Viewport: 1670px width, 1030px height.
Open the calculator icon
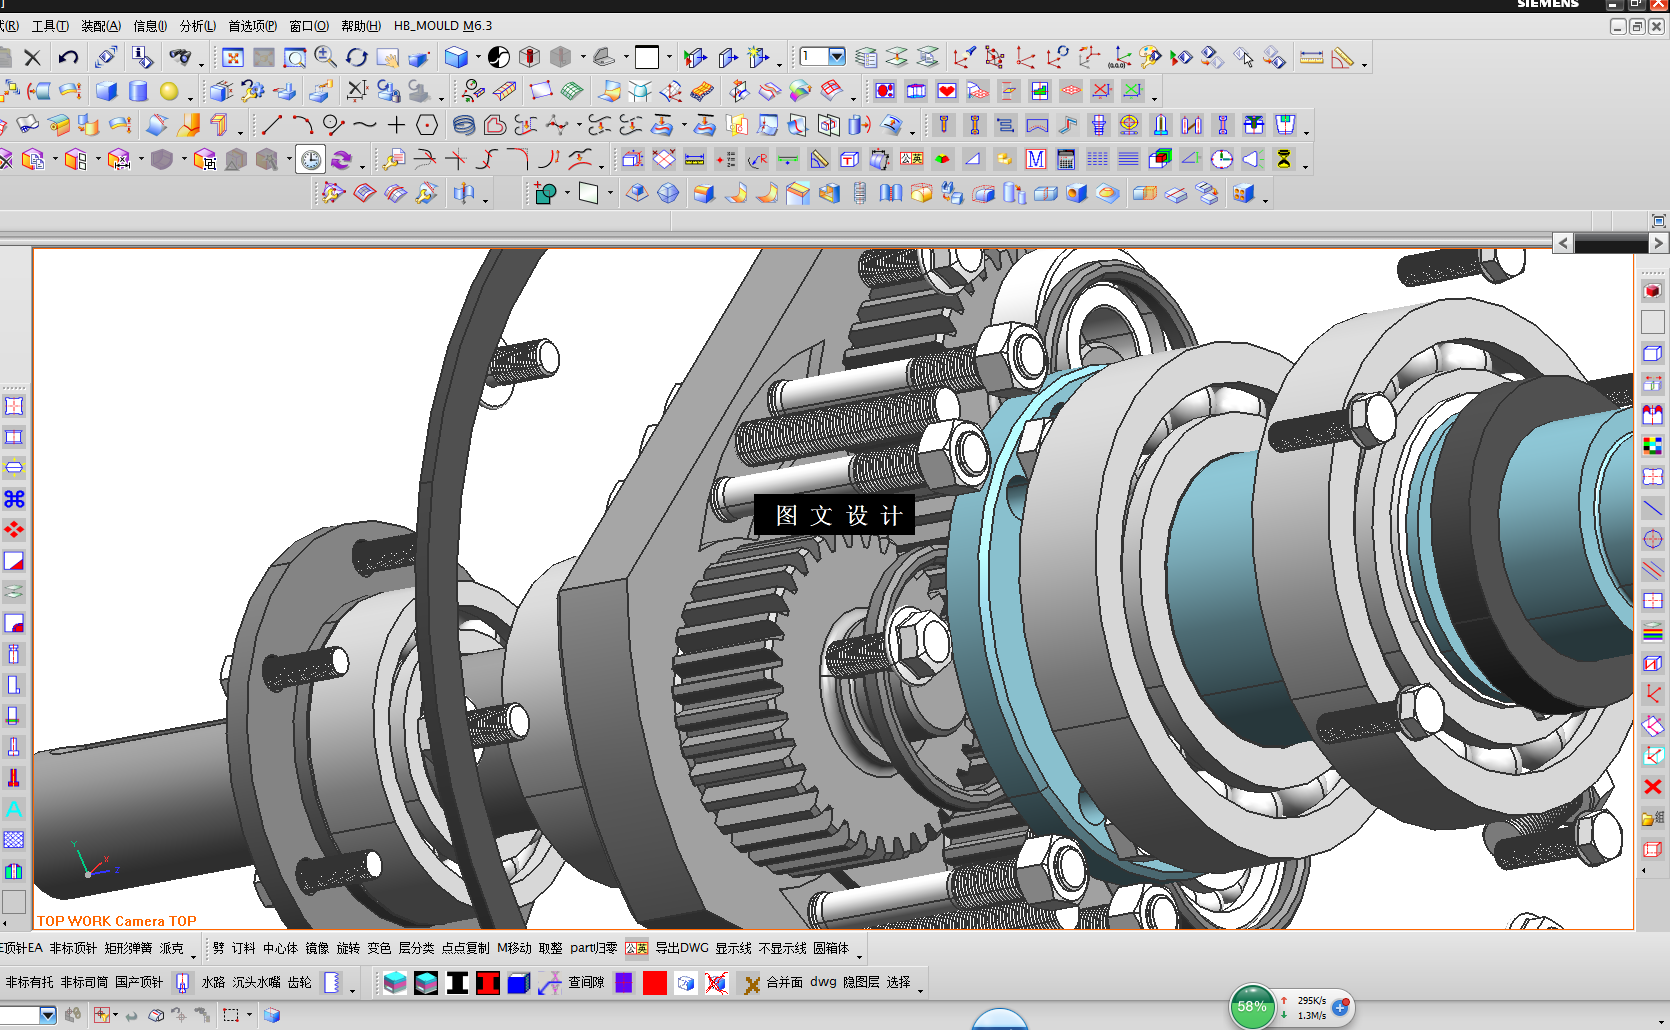coord(1067,159)
